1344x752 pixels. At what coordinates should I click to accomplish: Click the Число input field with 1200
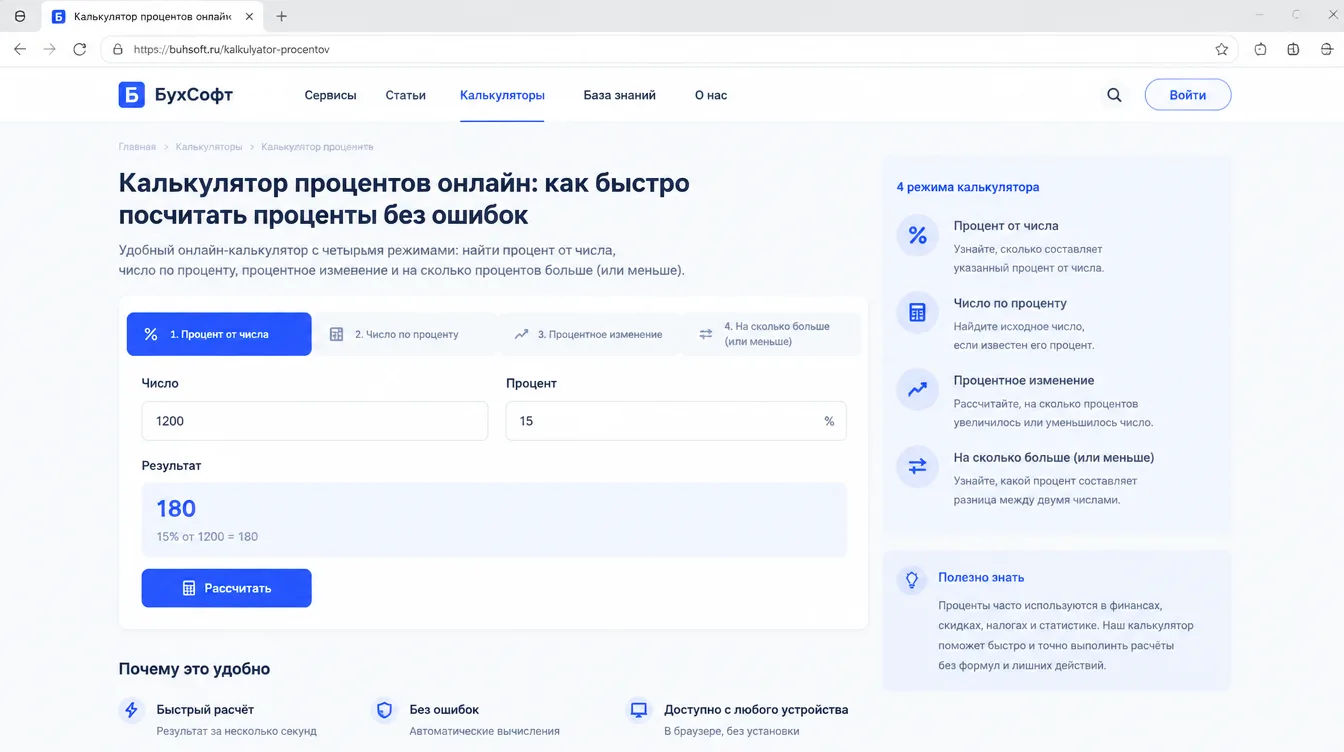315,421
